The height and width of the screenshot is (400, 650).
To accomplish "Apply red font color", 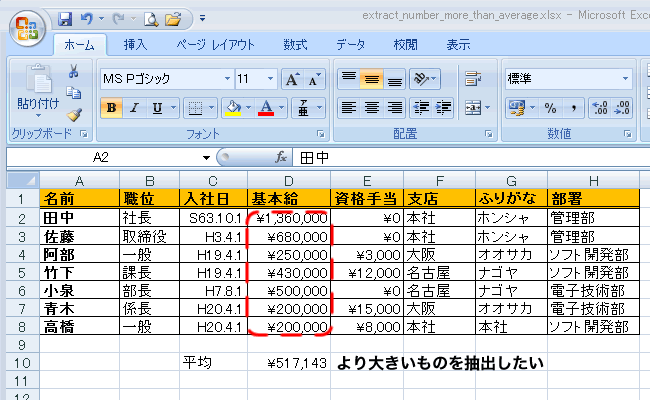I will [266, 108].
